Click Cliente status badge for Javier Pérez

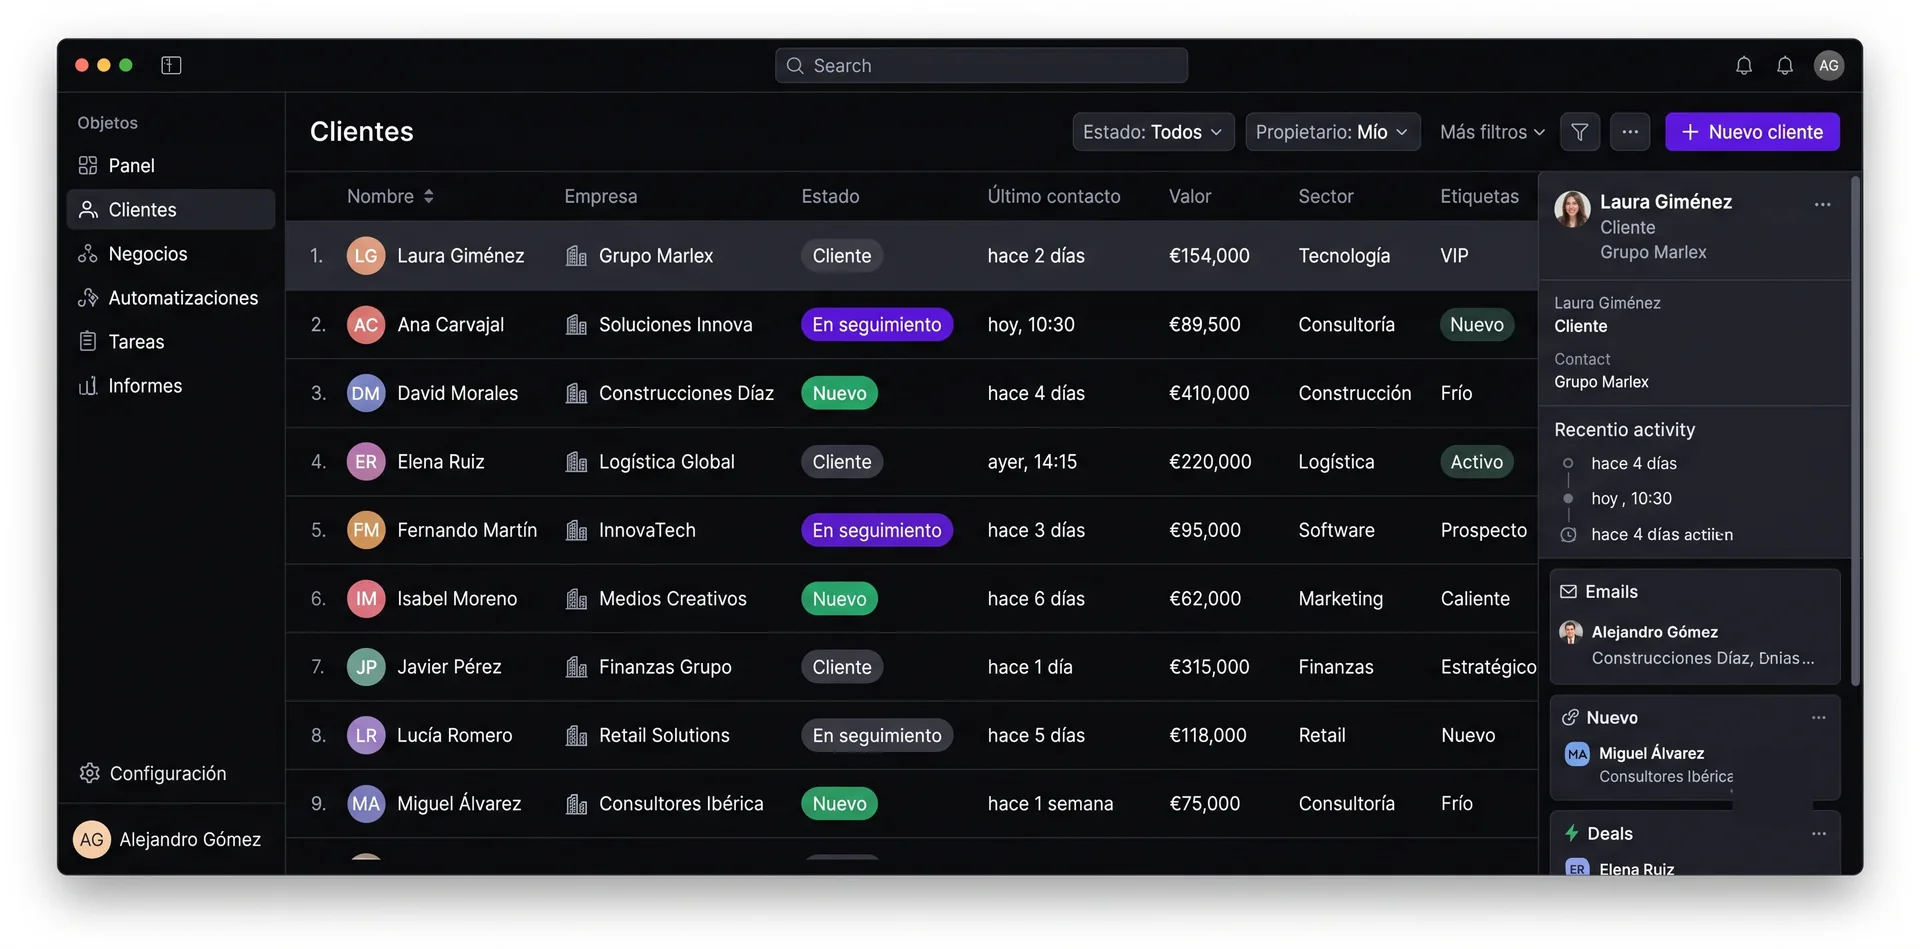click(x=842, y=667)
